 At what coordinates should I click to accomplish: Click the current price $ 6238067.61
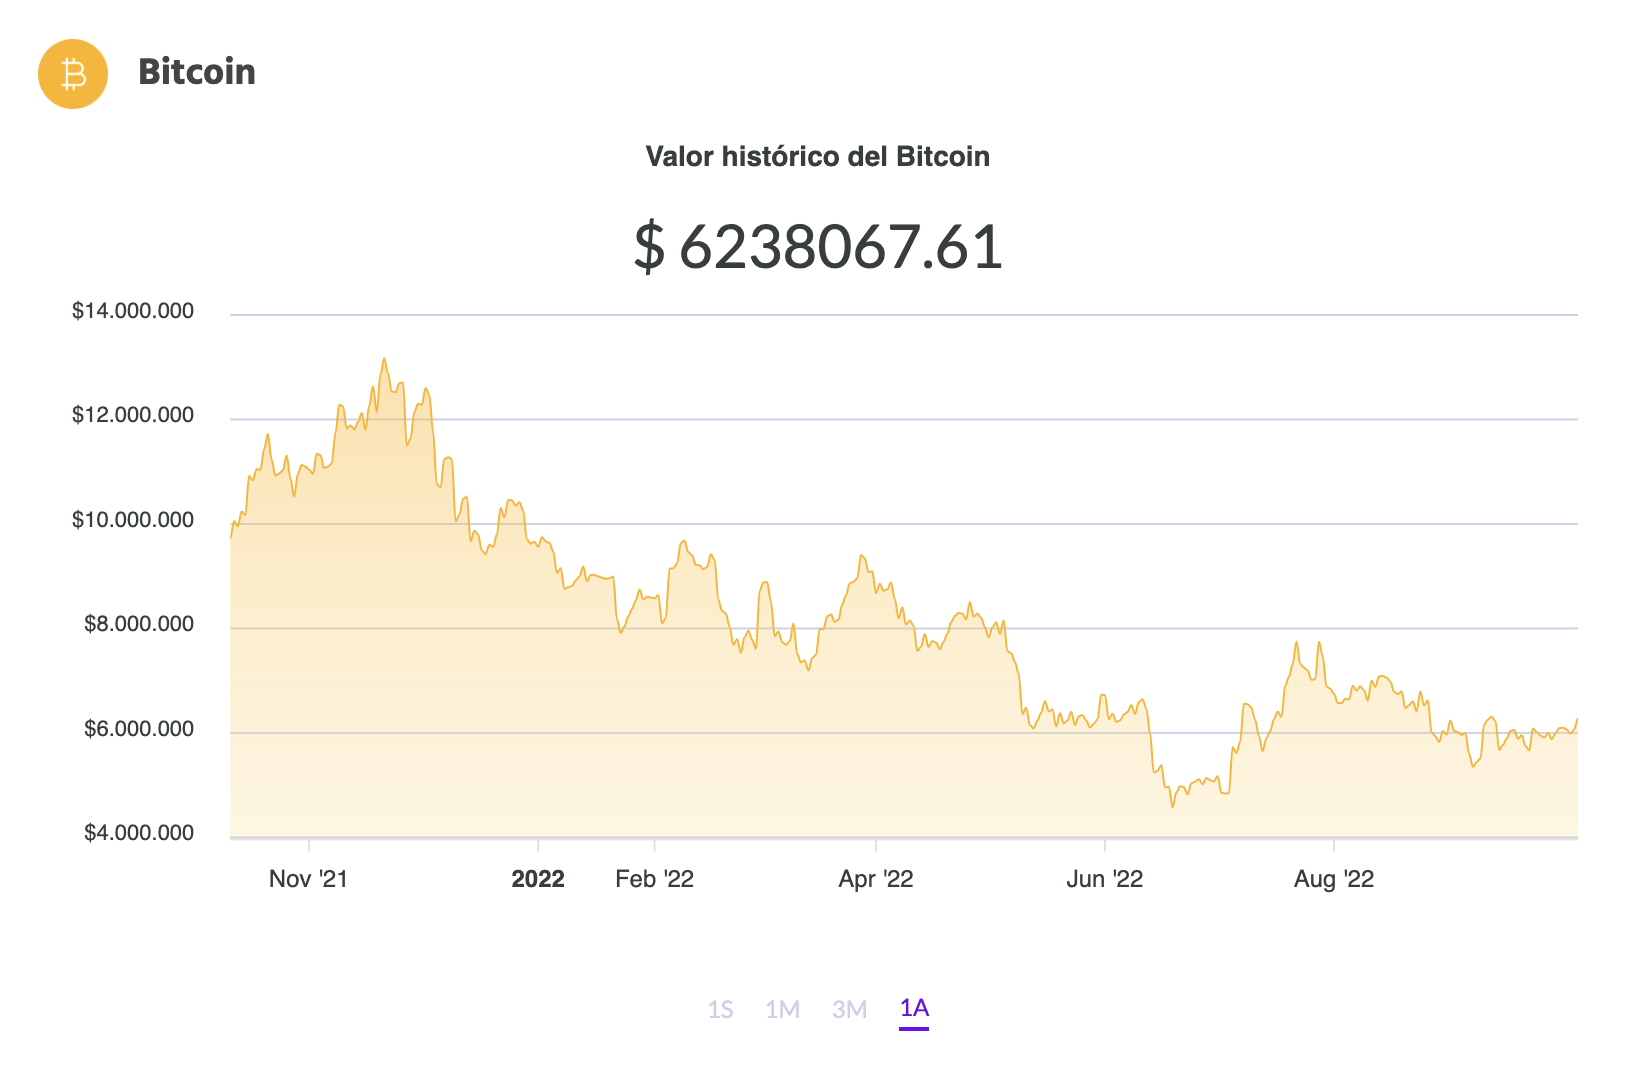(817, 247)
